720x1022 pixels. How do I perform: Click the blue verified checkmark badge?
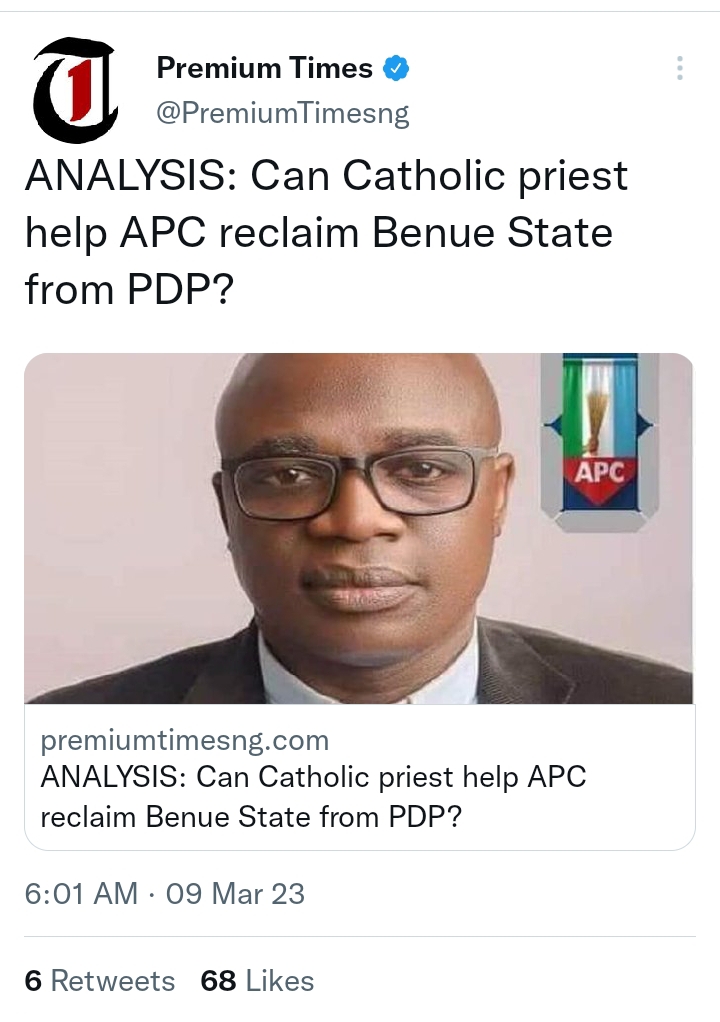(397, 69)
